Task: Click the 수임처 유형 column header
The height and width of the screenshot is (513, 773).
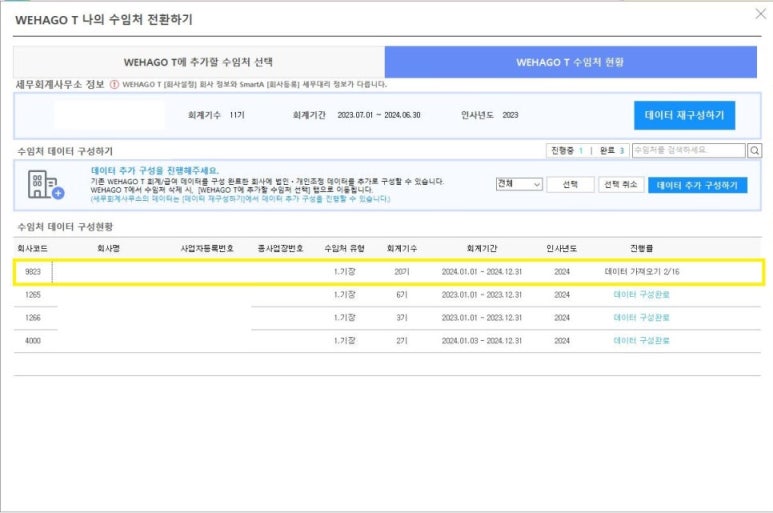Action: tap(344, 248)
